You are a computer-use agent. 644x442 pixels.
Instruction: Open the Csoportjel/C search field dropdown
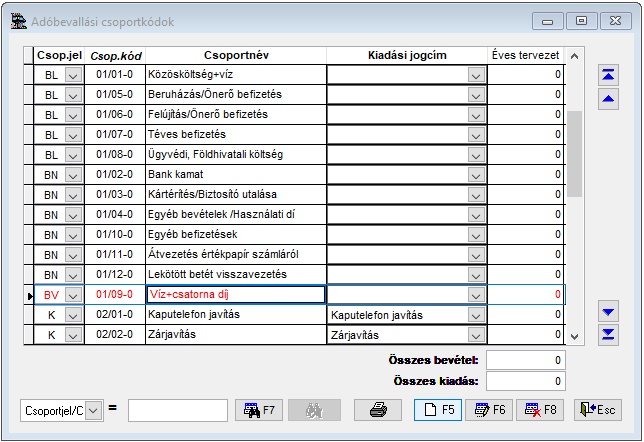point(93,410)
